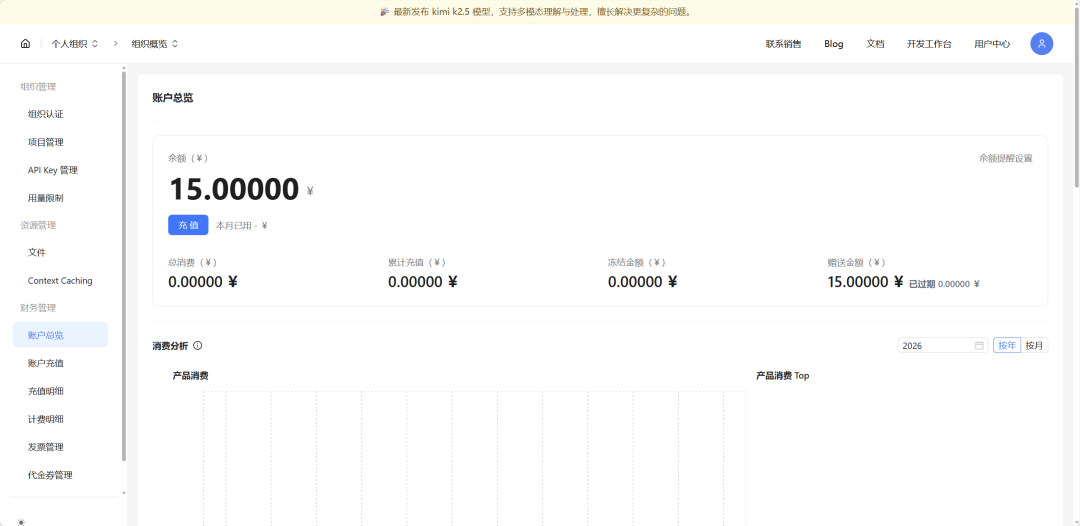The image size is (1080, 526).
Task: Open the Blog link in the top navigation
Action: tap(833, 44)
